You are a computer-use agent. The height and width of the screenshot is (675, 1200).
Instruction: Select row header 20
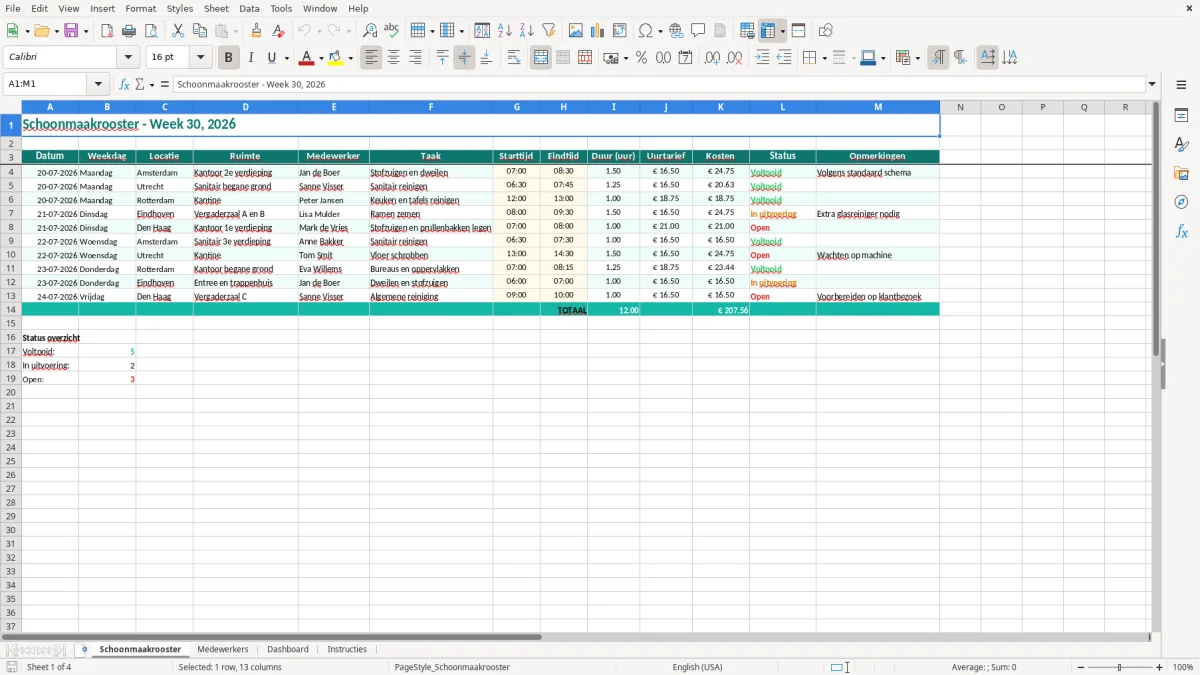(x=11, y=393)
